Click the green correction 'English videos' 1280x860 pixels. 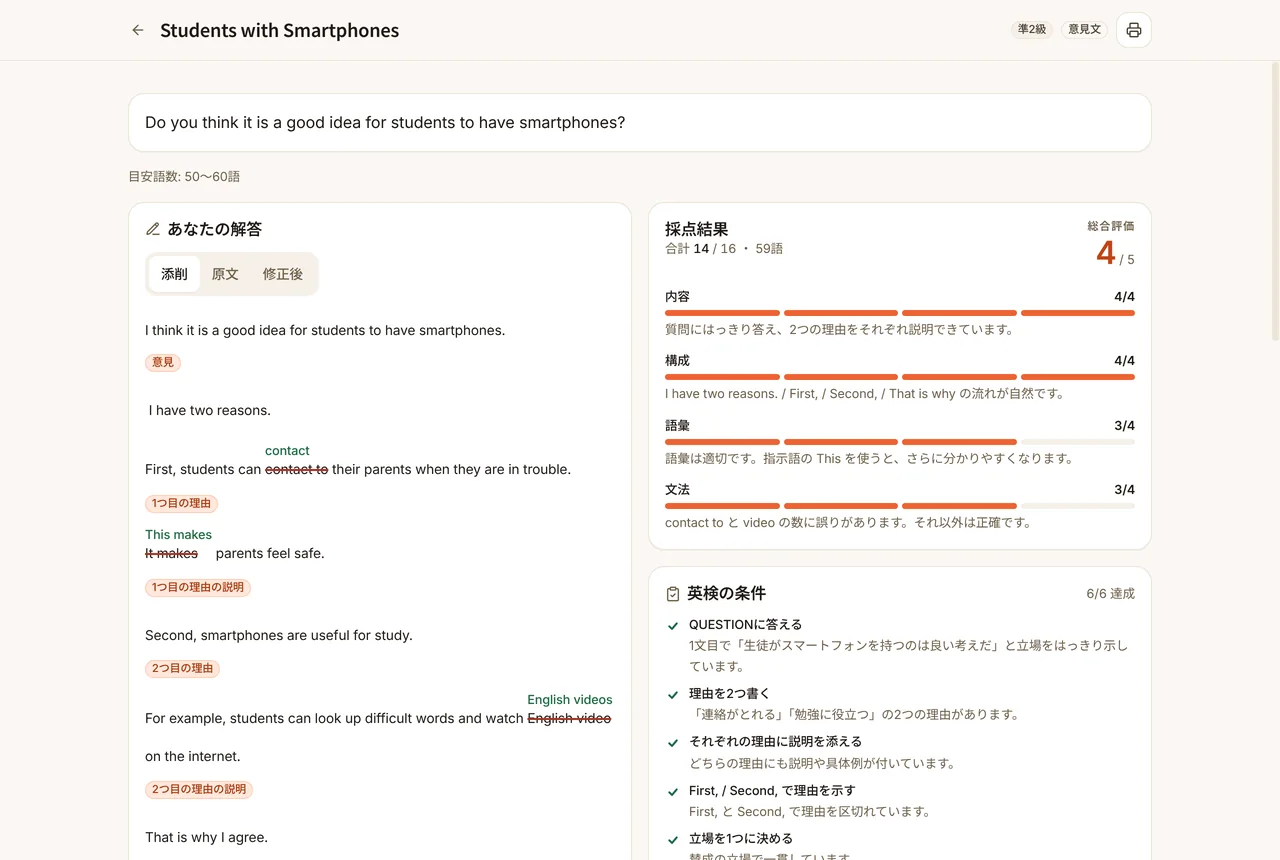(570, 700)
